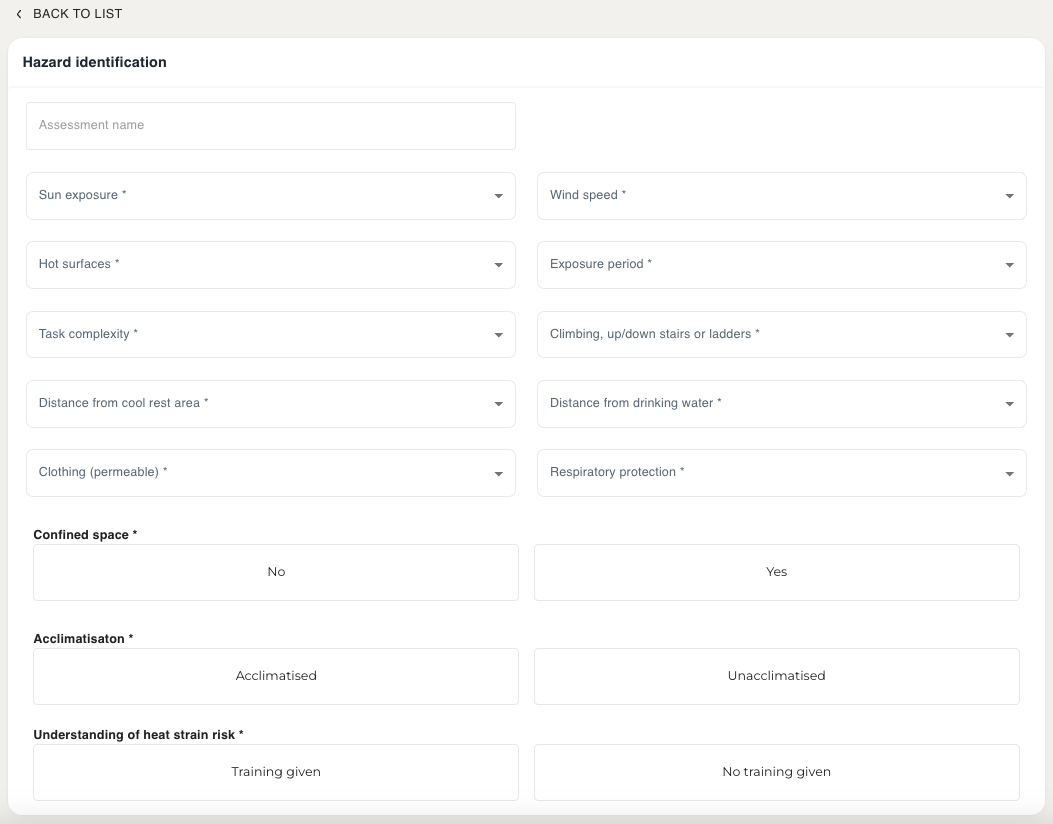The width and height of the screenshot is (1053, 824).
Task: Click Distance from drinking water arrow
Action: pos(1009,404)
